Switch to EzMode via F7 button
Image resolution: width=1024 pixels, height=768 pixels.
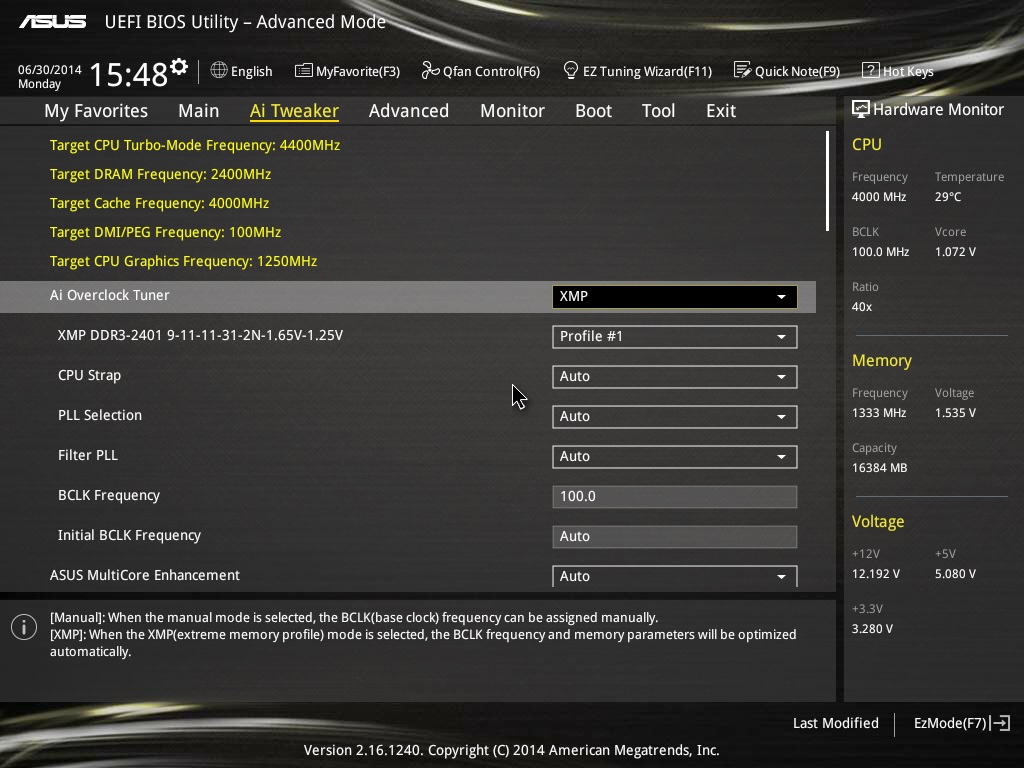click(x=961, y=723)
